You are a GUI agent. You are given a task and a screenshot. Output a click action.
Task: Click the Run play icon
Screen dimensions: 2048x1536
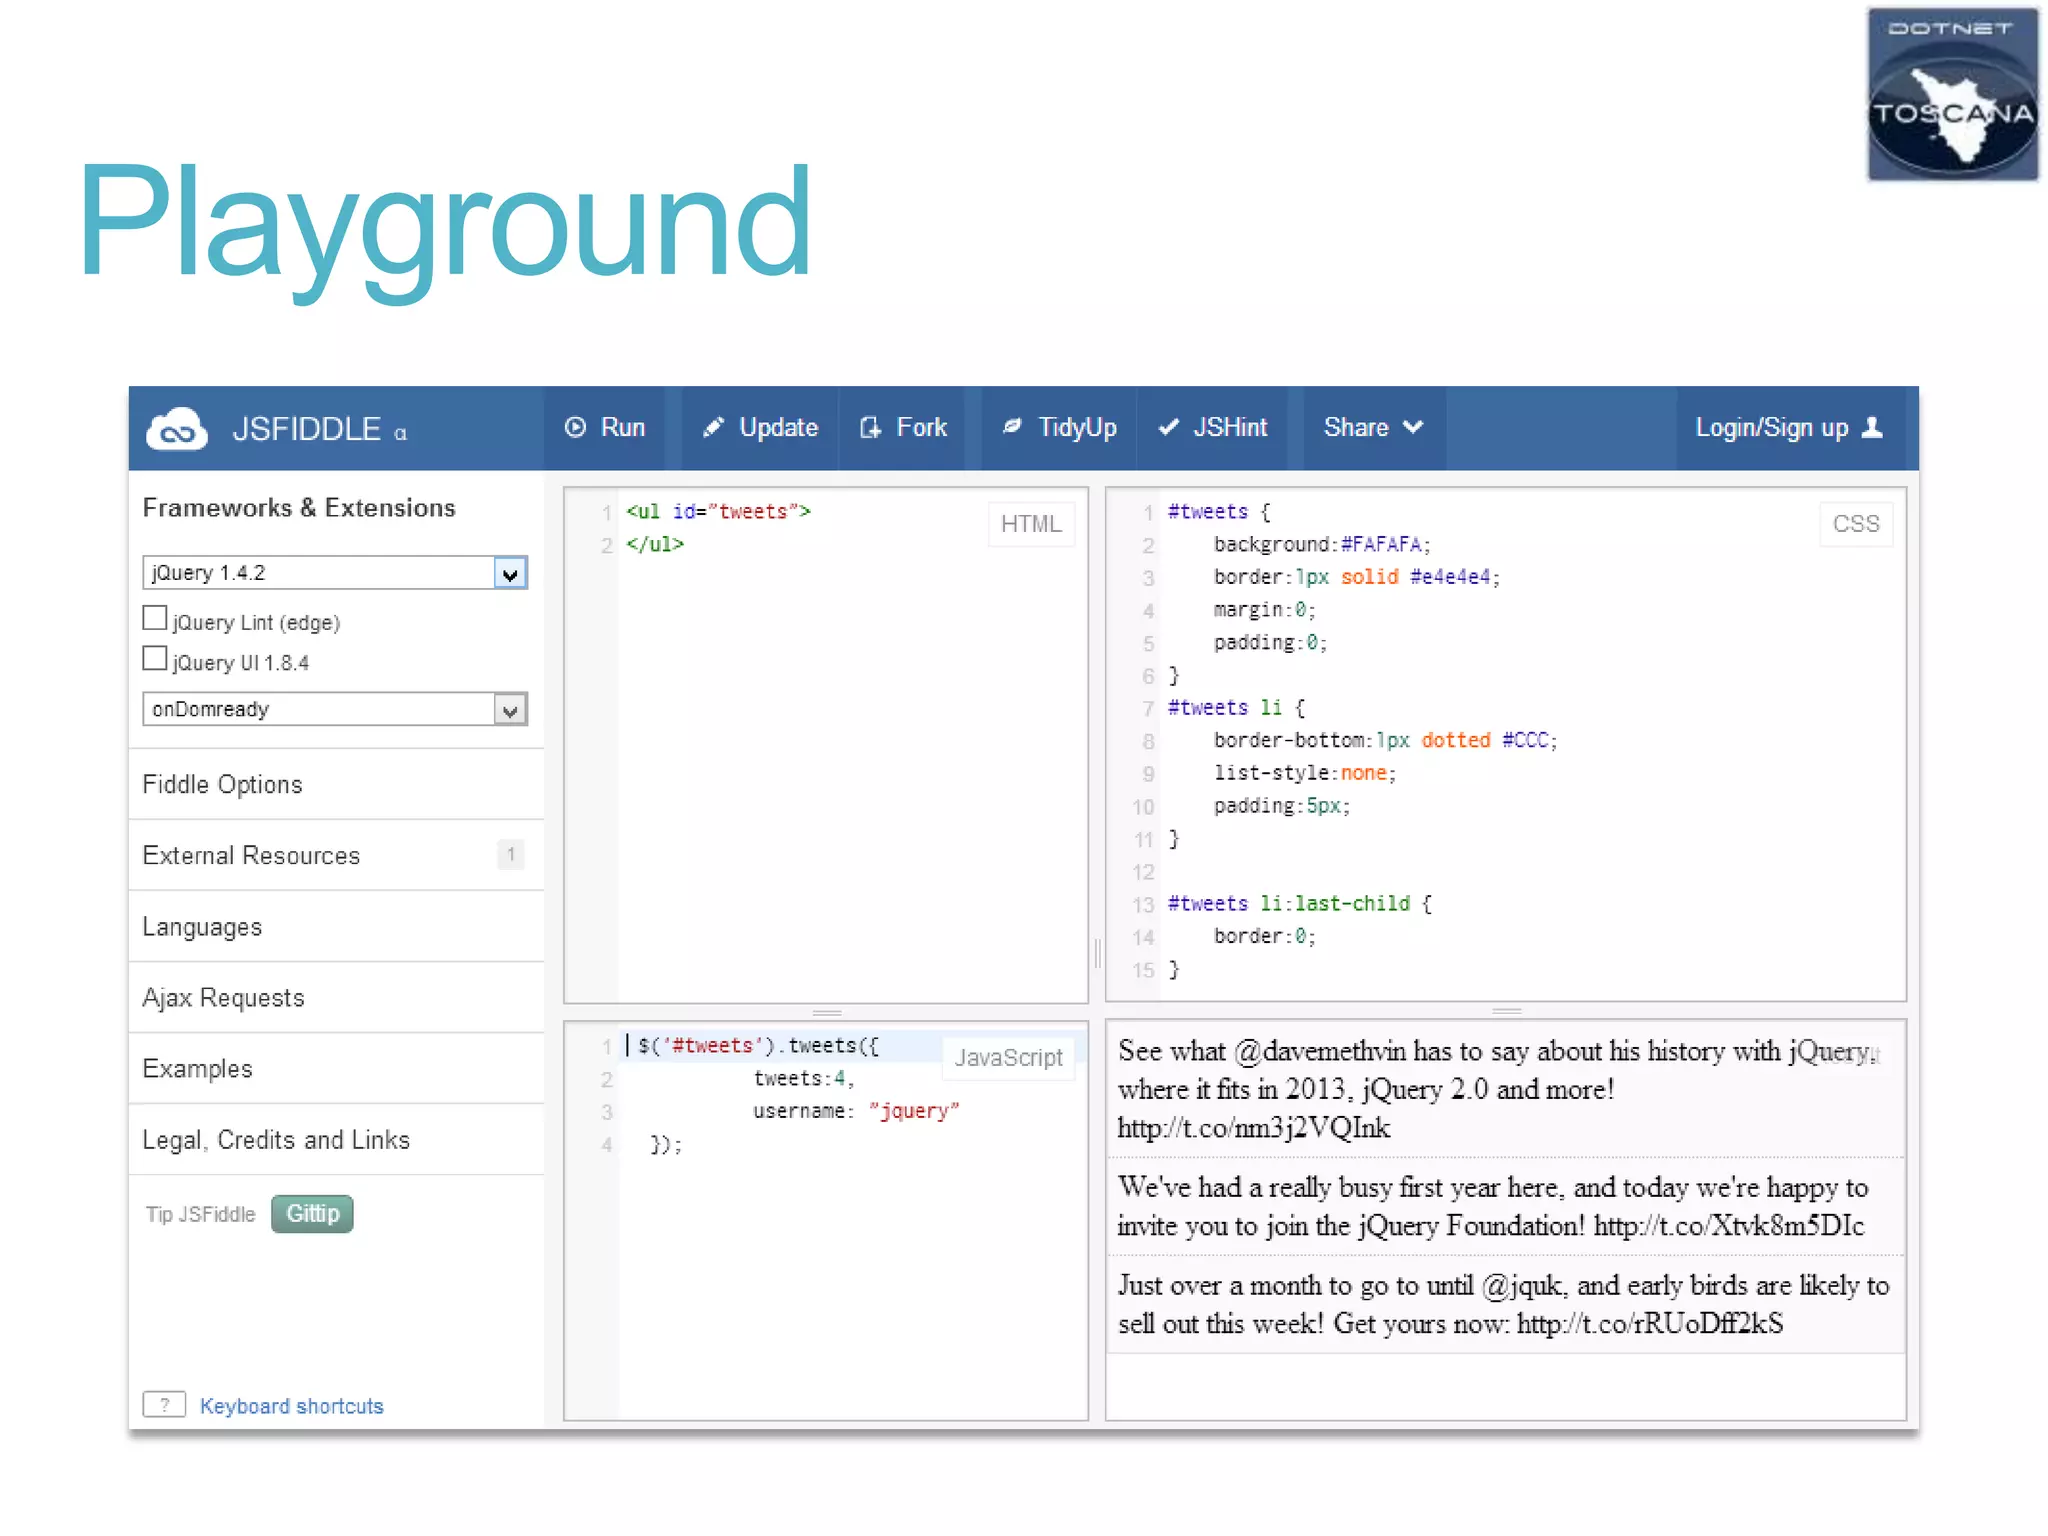(575, 427)
